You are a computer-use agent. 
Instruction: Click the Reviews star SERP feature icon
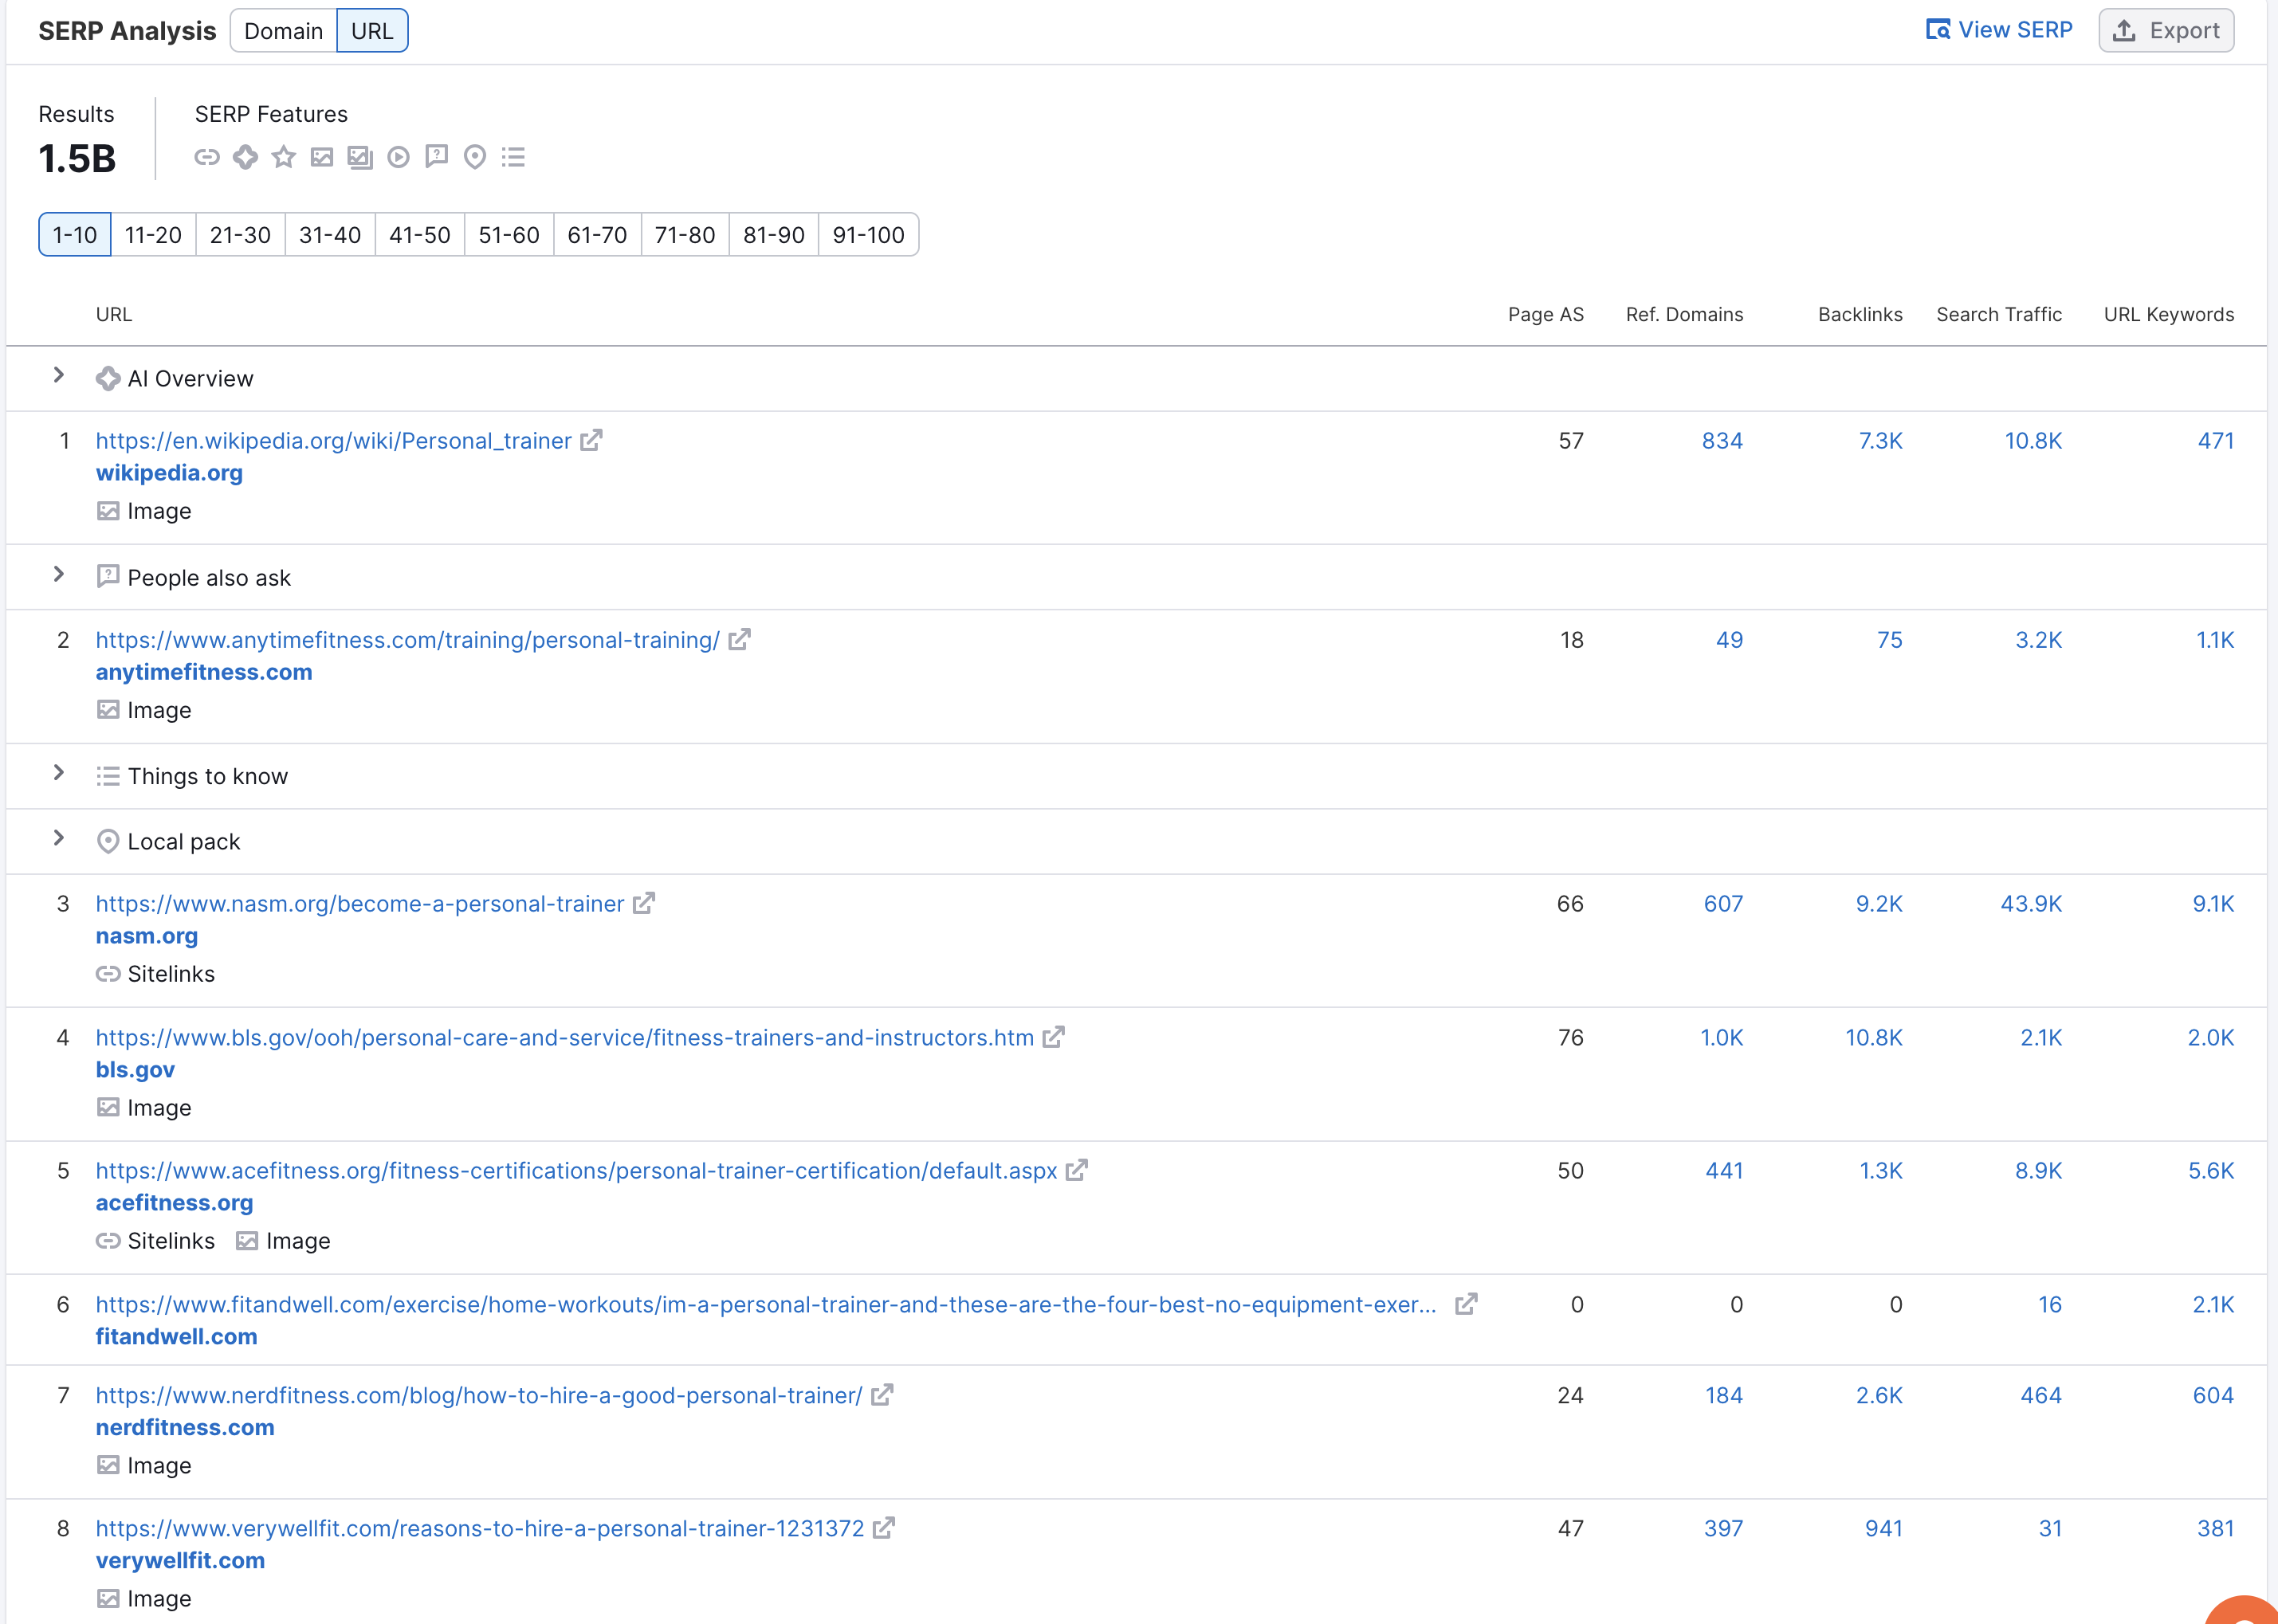tap(284, 157)
